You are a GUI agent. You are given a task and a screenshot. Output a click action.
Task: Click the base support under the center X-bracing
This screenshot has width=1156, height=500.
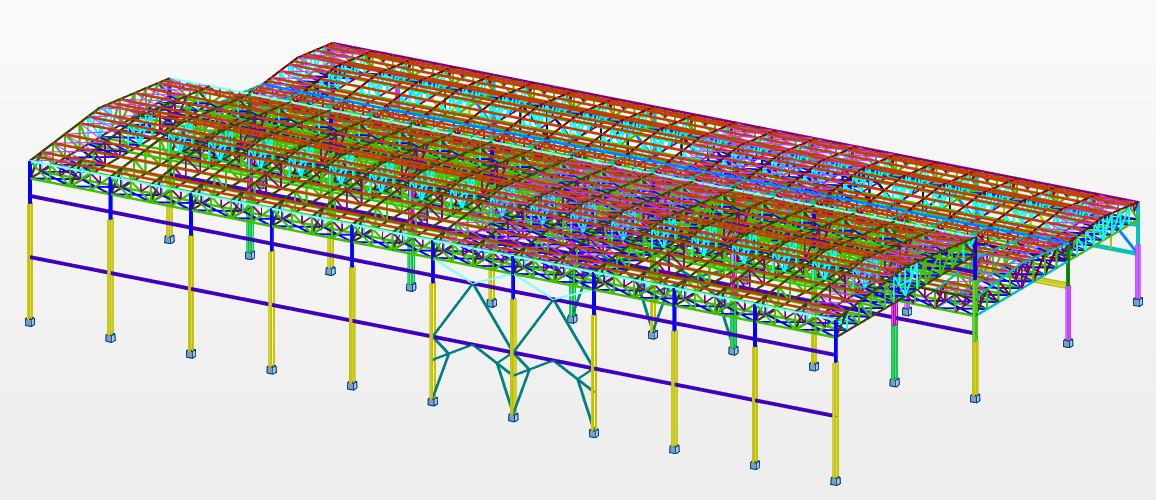pyautogui.click(x=513, y=417)
